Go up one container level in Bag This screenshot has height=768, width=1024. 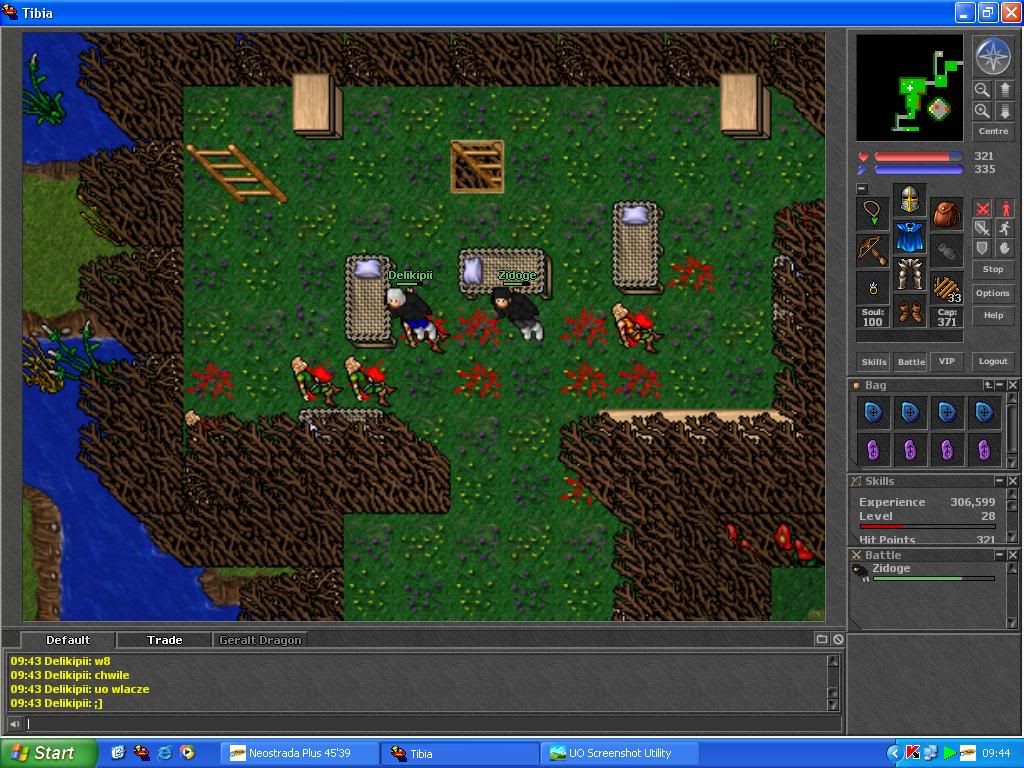pos(988,385)
